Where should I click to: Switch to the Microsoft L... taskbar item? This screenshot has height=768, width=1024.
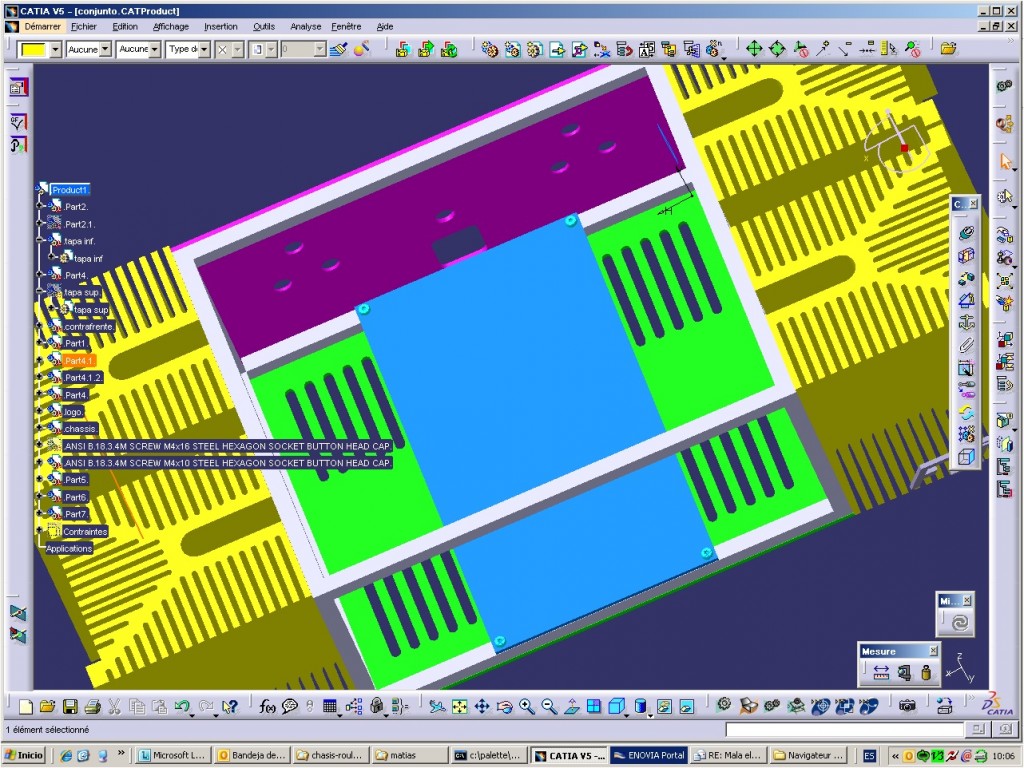coord(172,756)
